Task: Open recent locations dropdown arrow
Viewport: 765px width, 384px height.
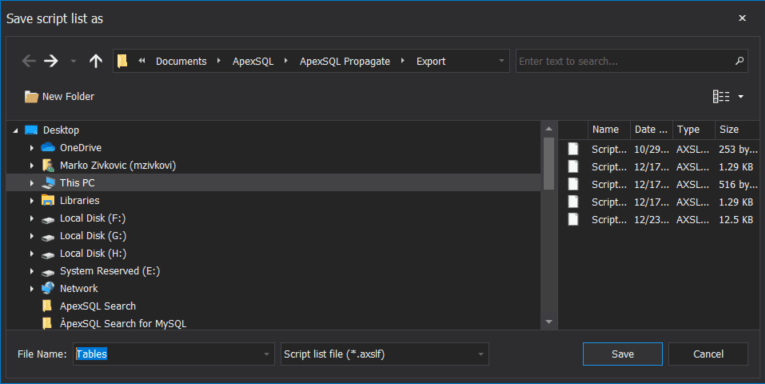Action: click(x=73, y=61)
